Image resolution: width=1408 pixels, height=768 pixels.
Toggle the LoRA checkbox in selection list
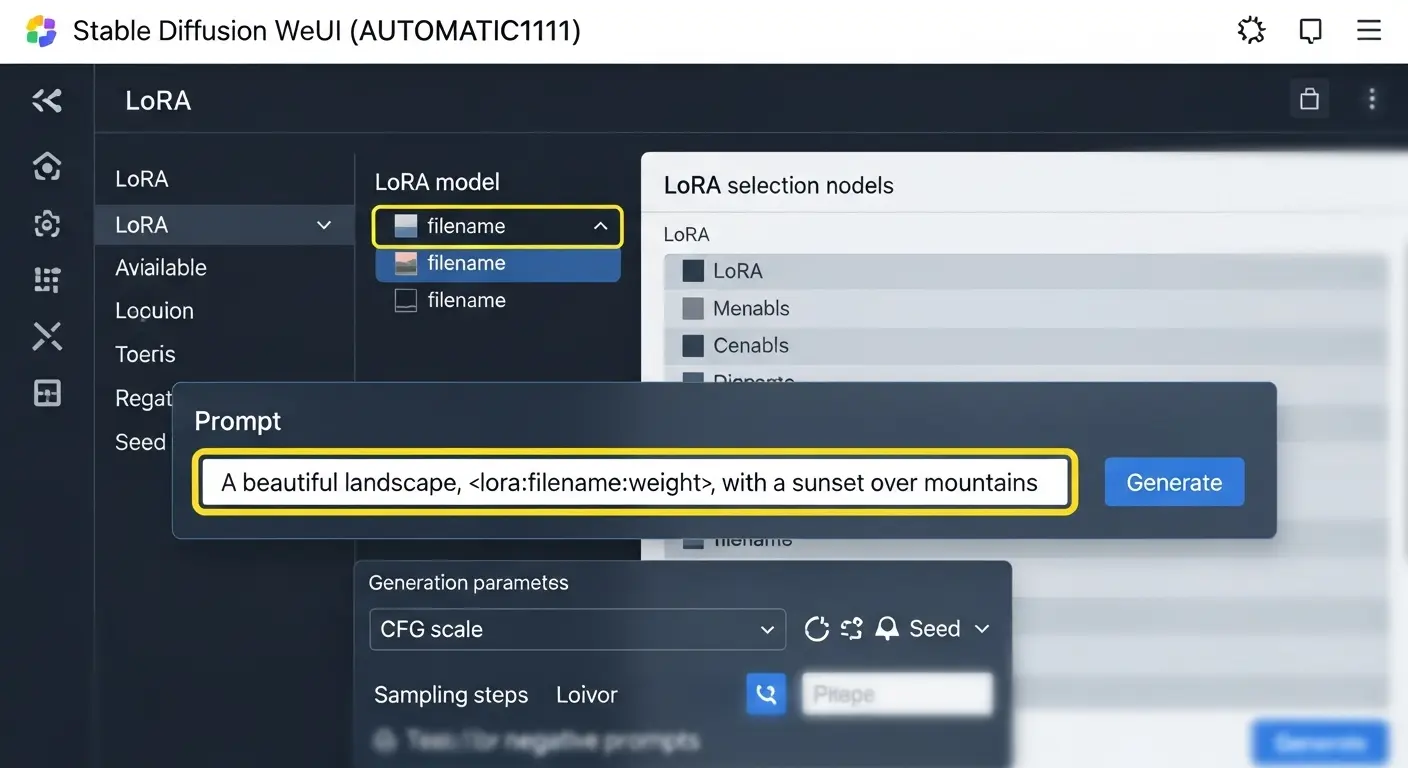[x=693, y=271]
